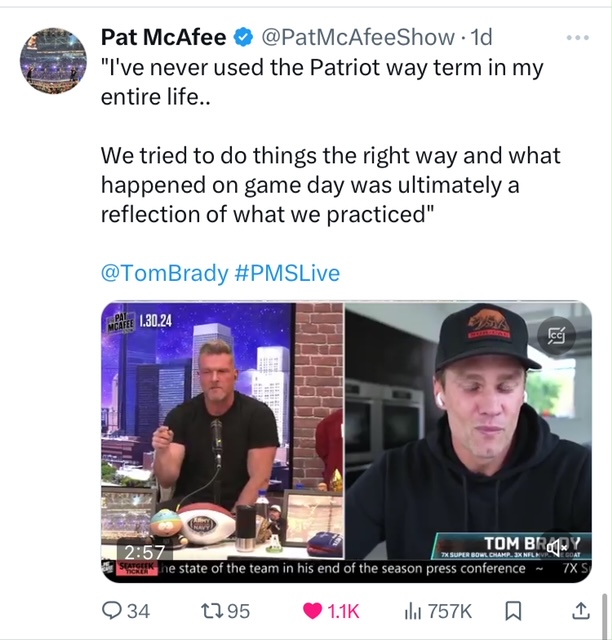Viewport: 612px width, 640px height.
Task: Tap the repost arrows icon
Action: [212, 611]
